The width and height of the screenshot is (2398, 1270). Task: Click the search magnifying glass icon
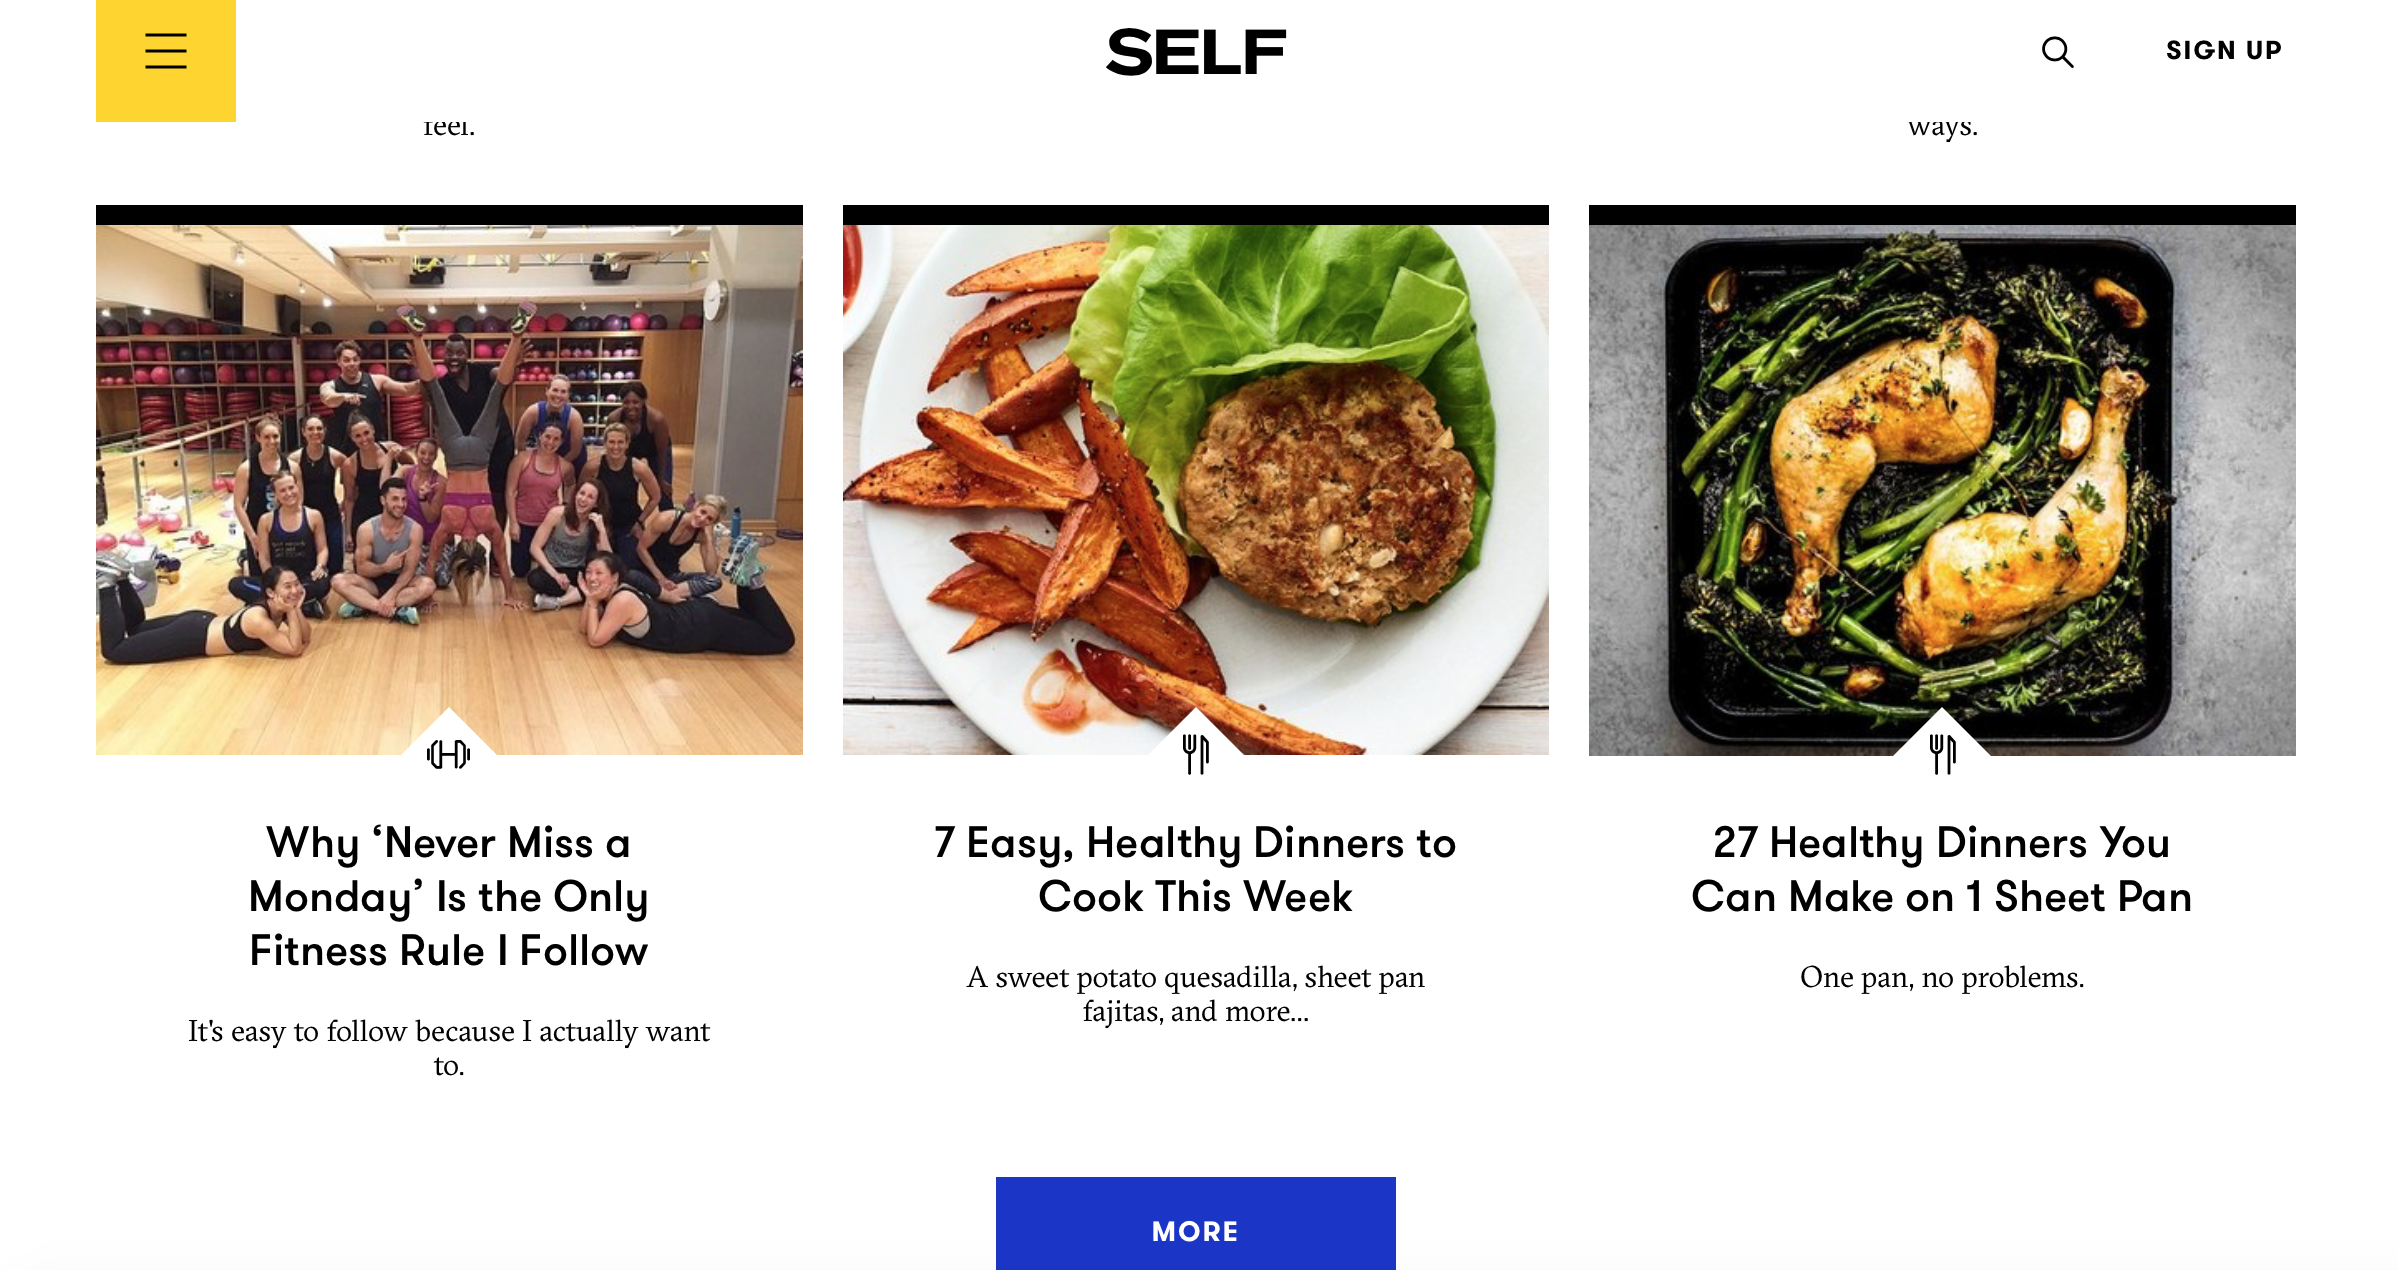(x=2057, y=52)
